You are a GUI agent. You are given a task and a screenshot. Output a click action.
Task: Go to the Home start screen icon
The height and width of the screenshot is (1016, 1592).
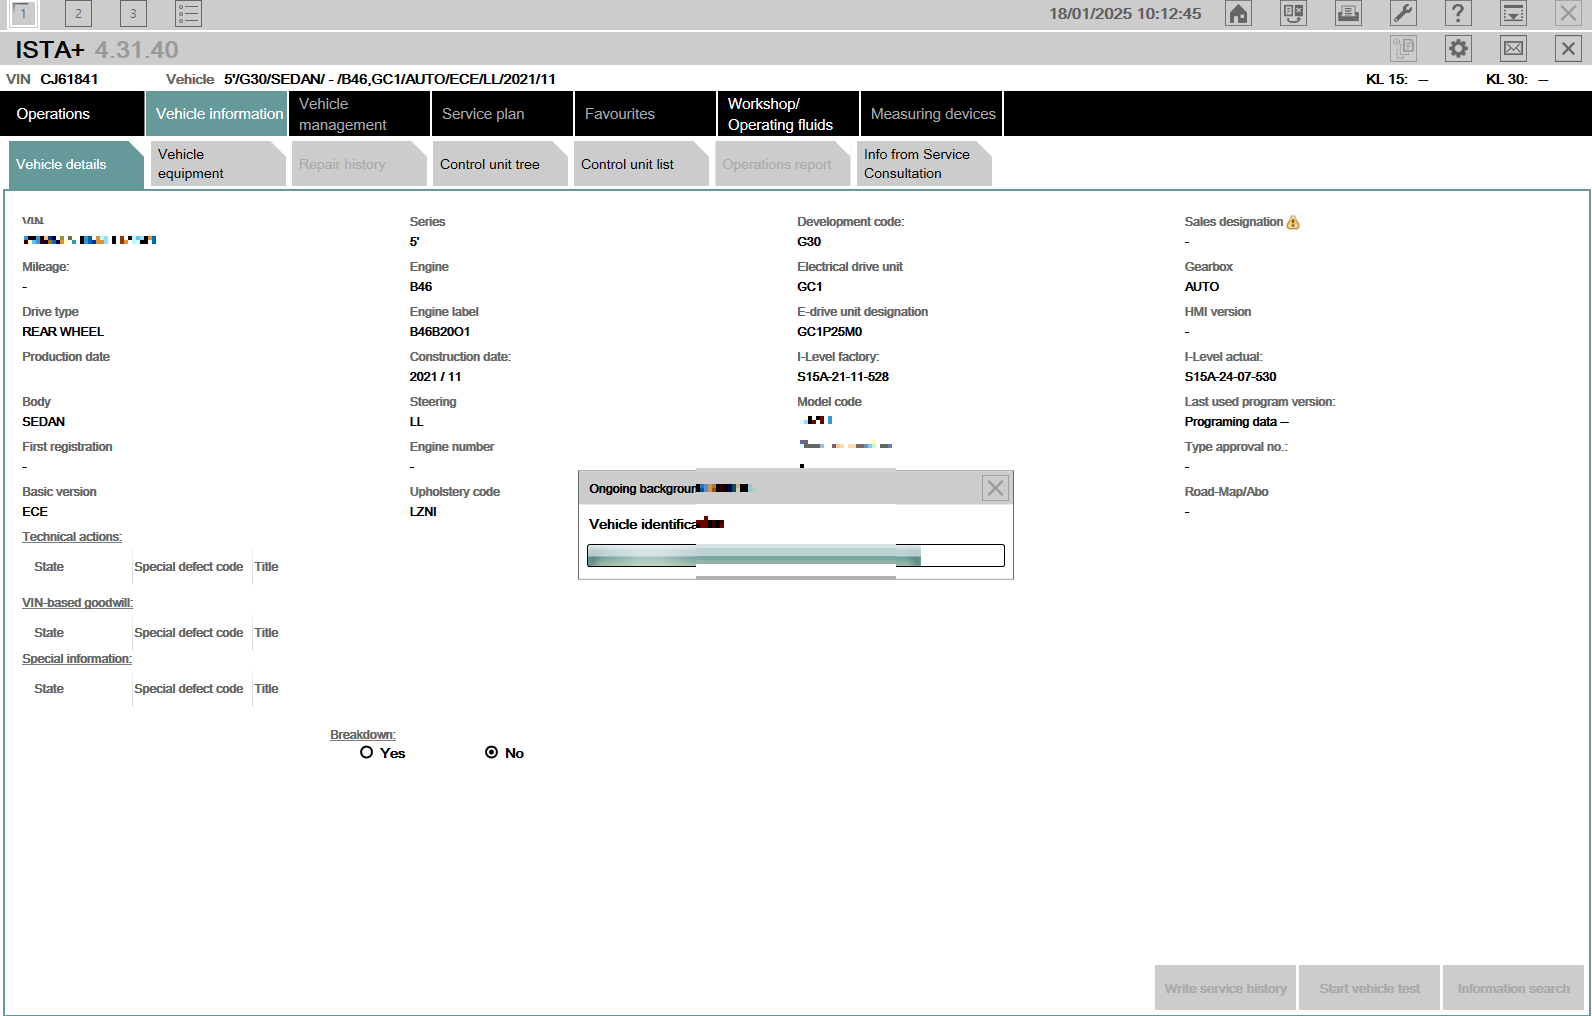[1238, 13]
